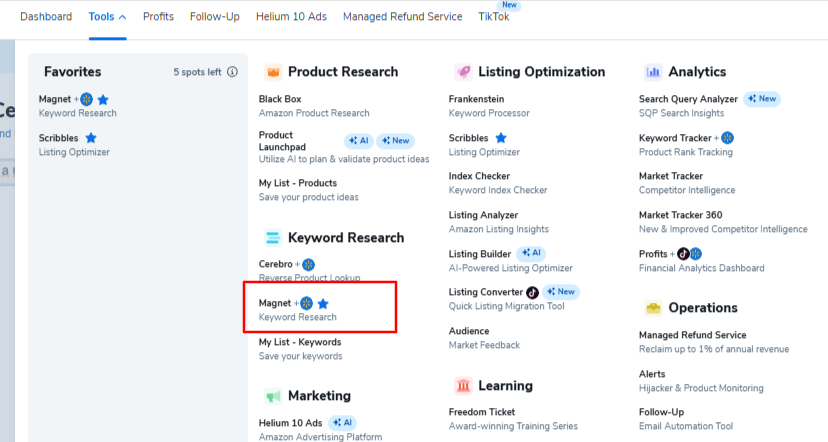Click '5 spots left' text
The width and height of the screenshot is (828, 442).
click(197, 72)
